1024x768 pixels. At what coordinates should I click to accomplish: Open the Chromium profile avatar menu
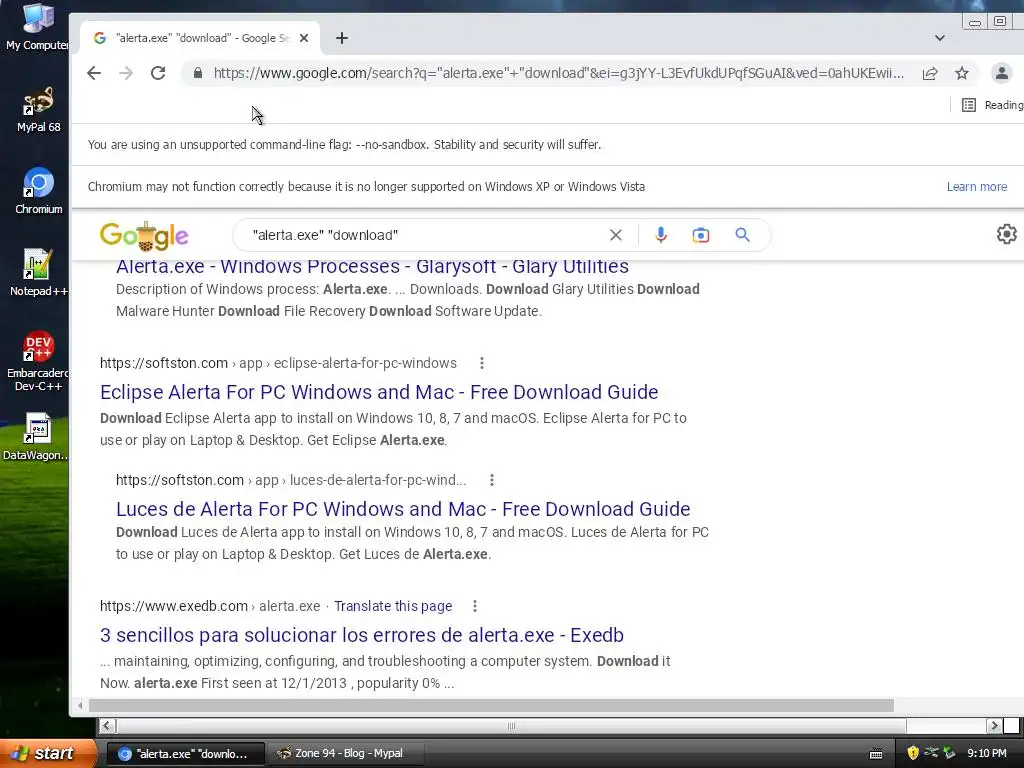click(1001, 73)
